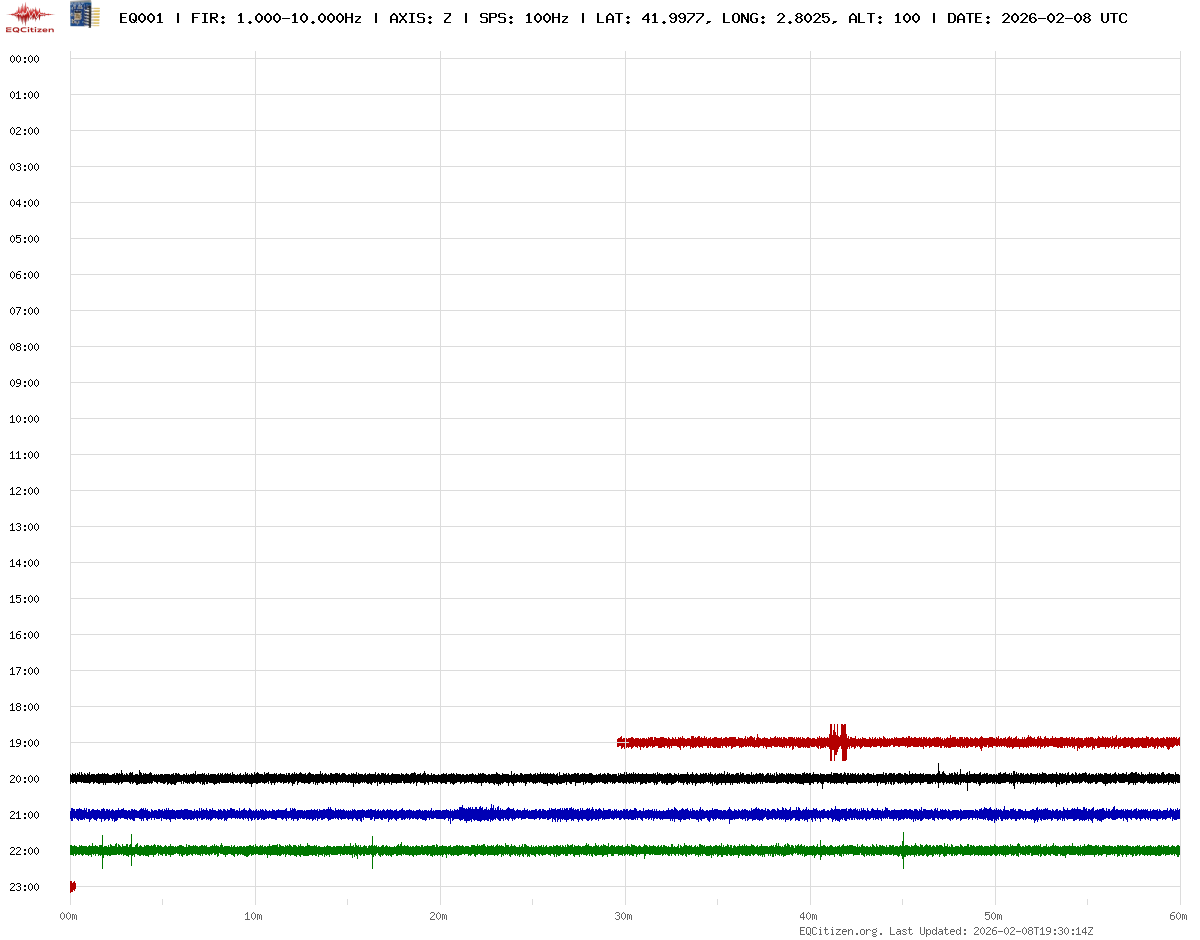Click the blue sensor board icon
Viewport: 1200px width, 940px height.
tap(85, 15)
